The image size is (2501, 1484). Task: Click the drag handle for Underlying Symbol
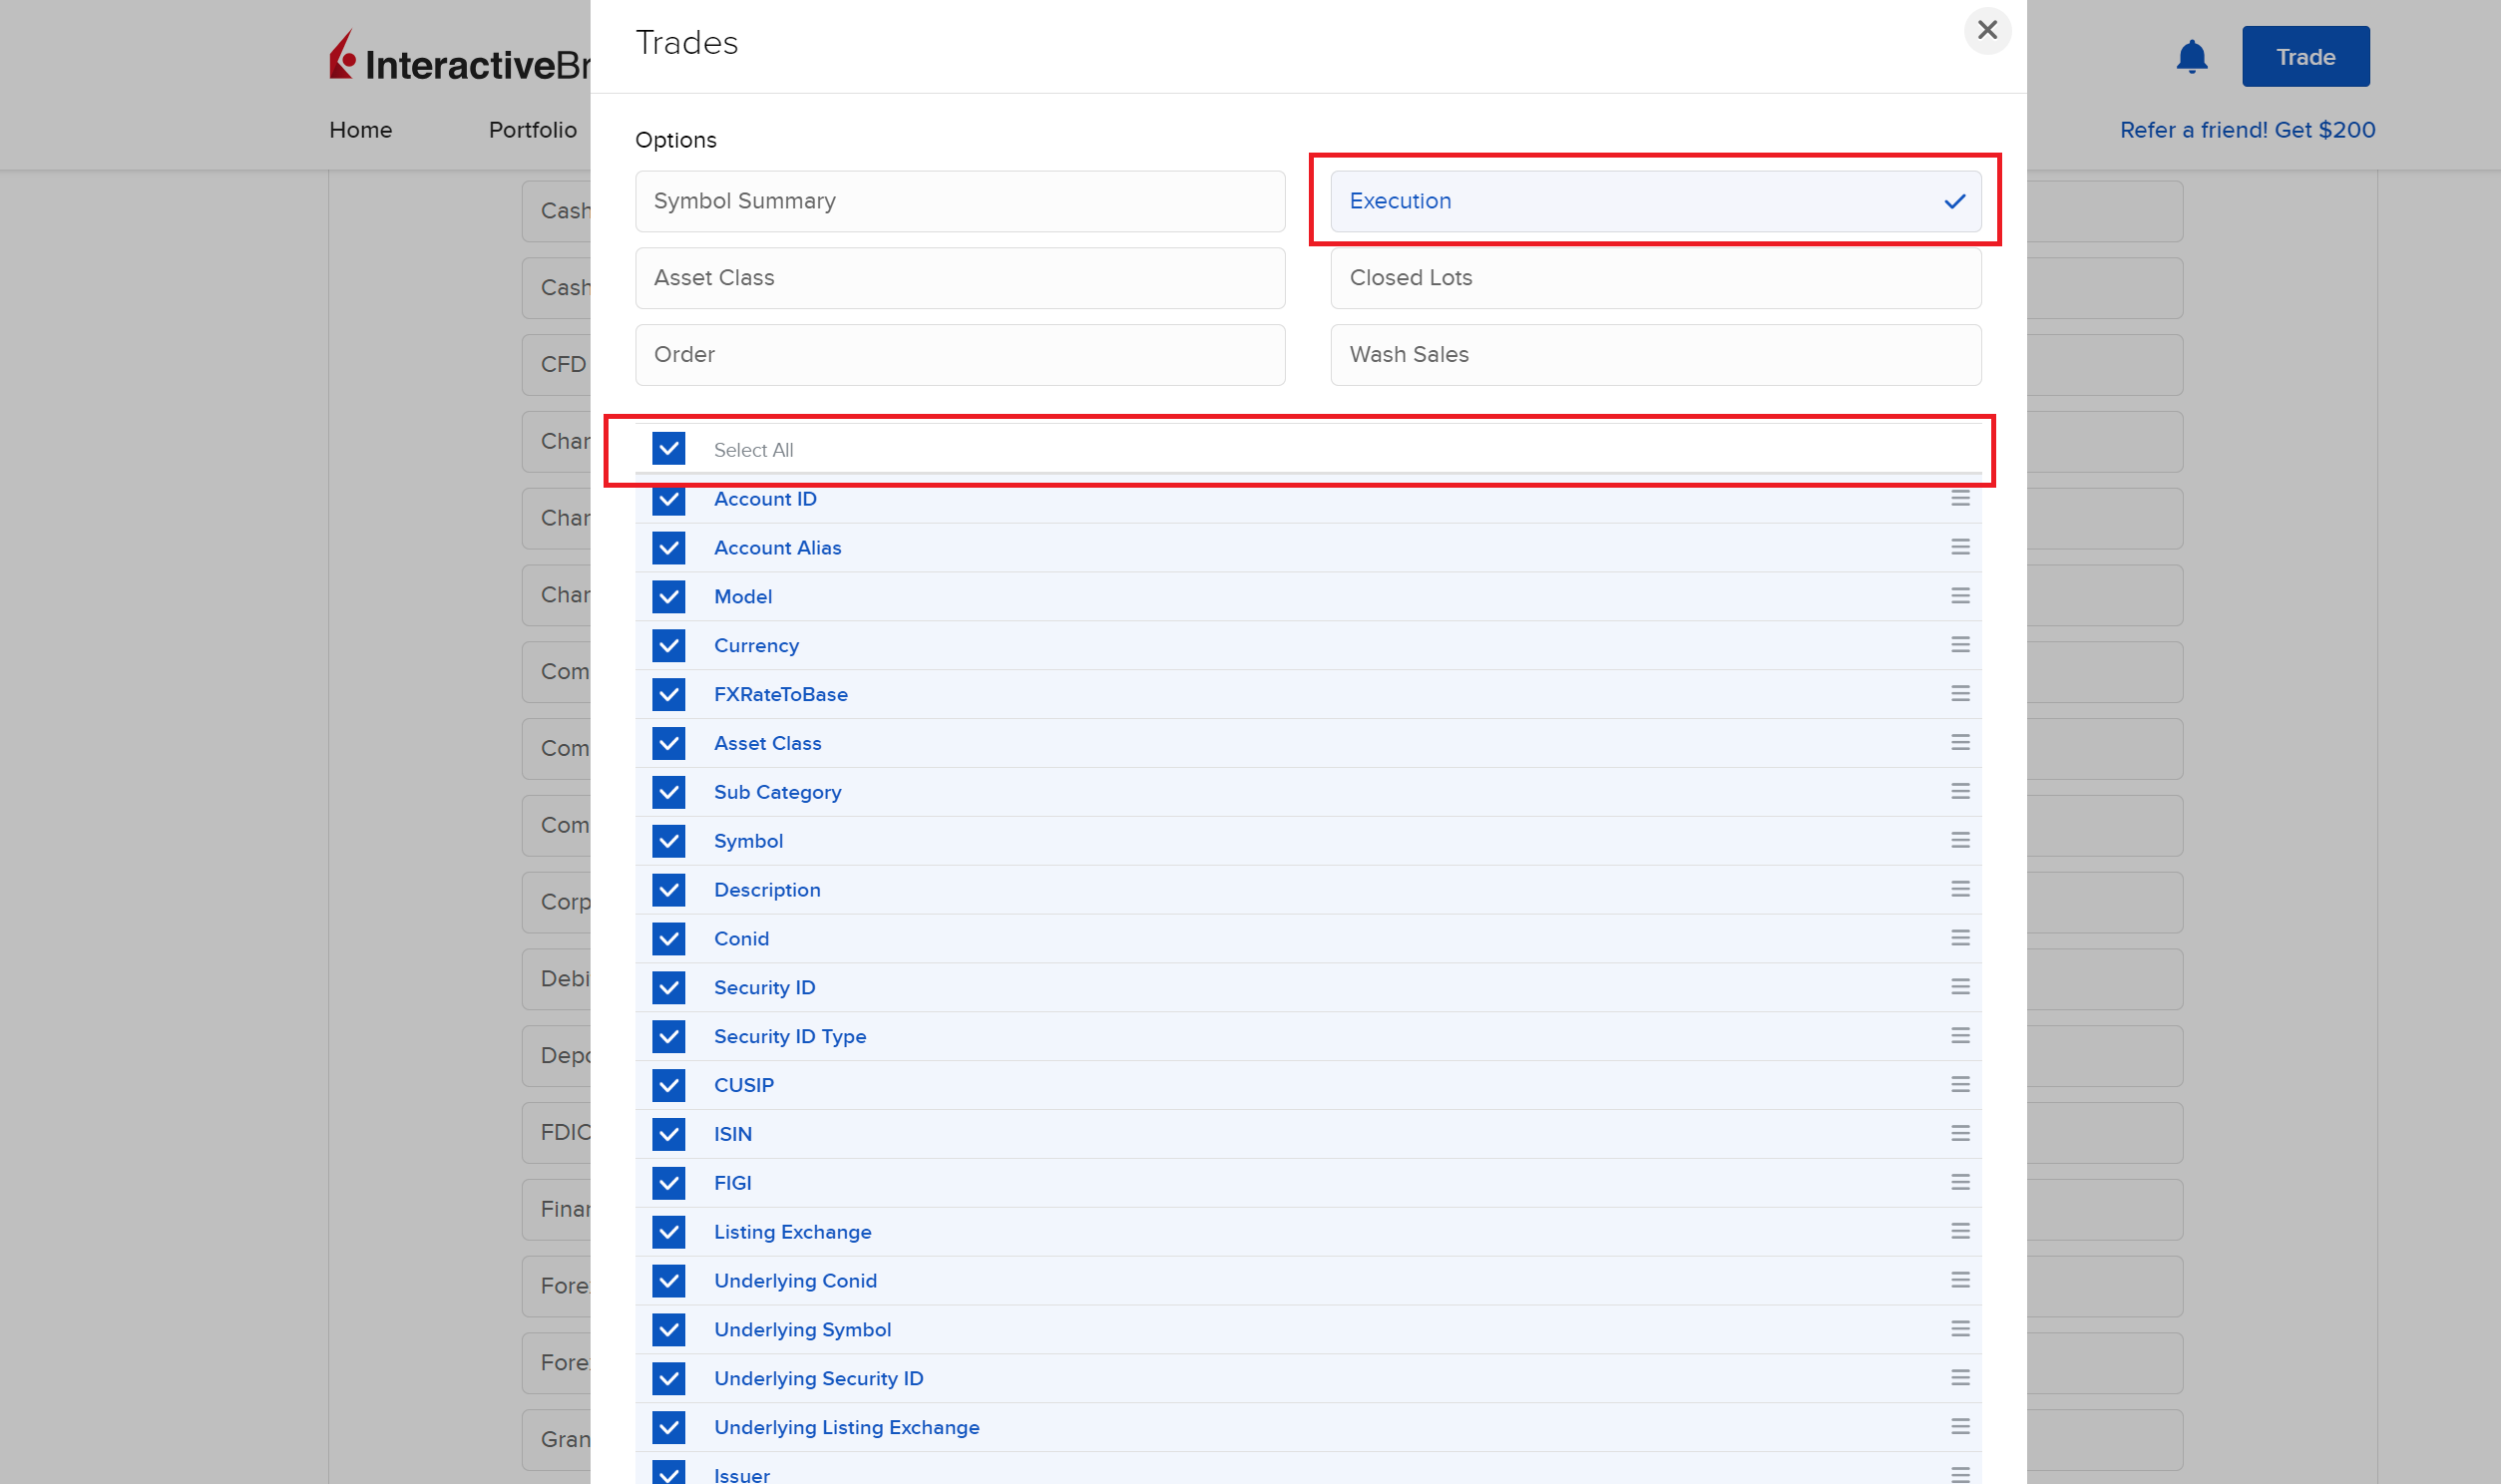point(1959,1328)
